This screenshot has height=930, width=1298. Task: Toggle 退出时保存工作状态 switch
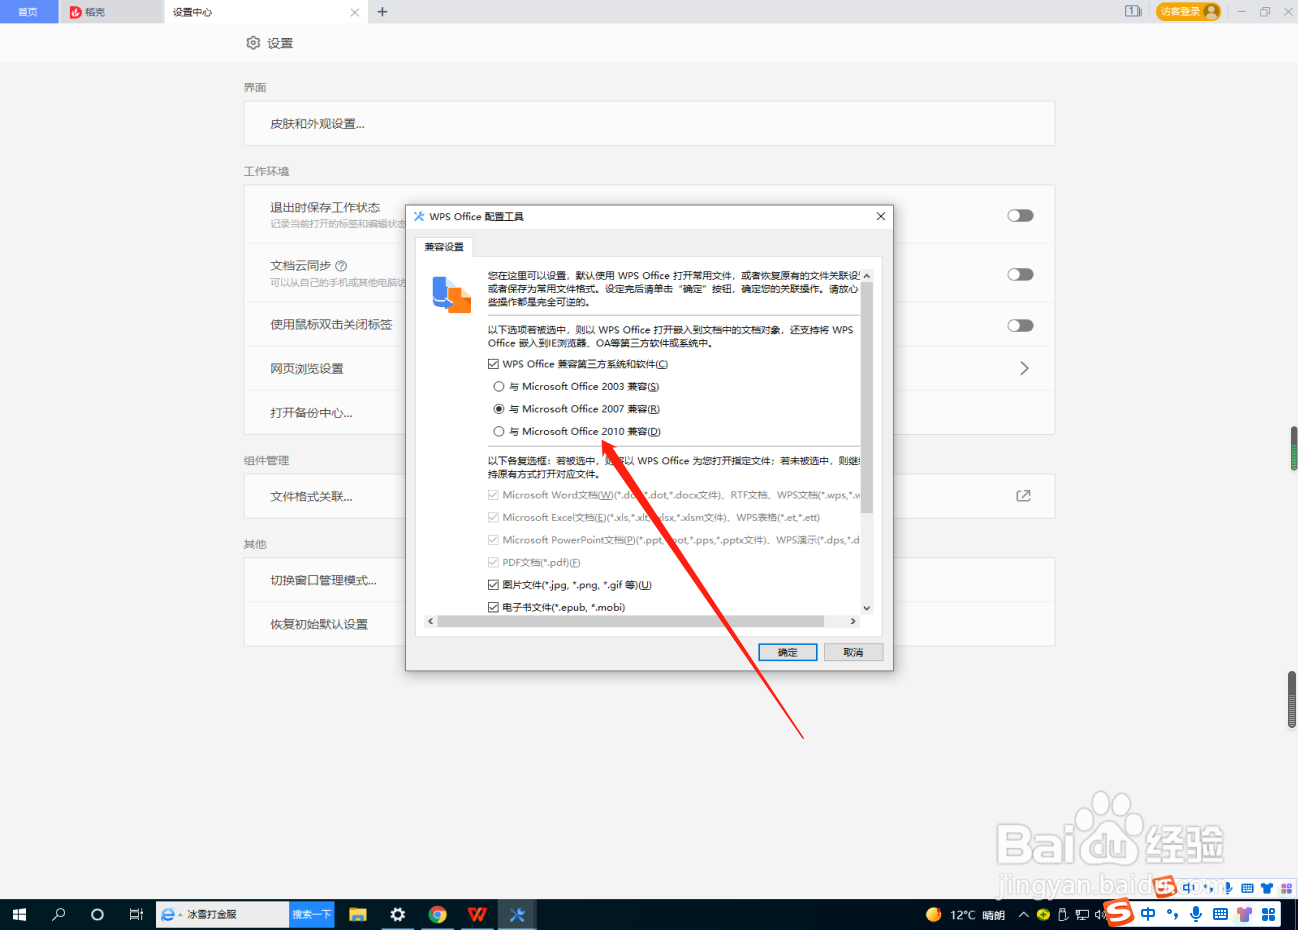(x=1020, y=215)
